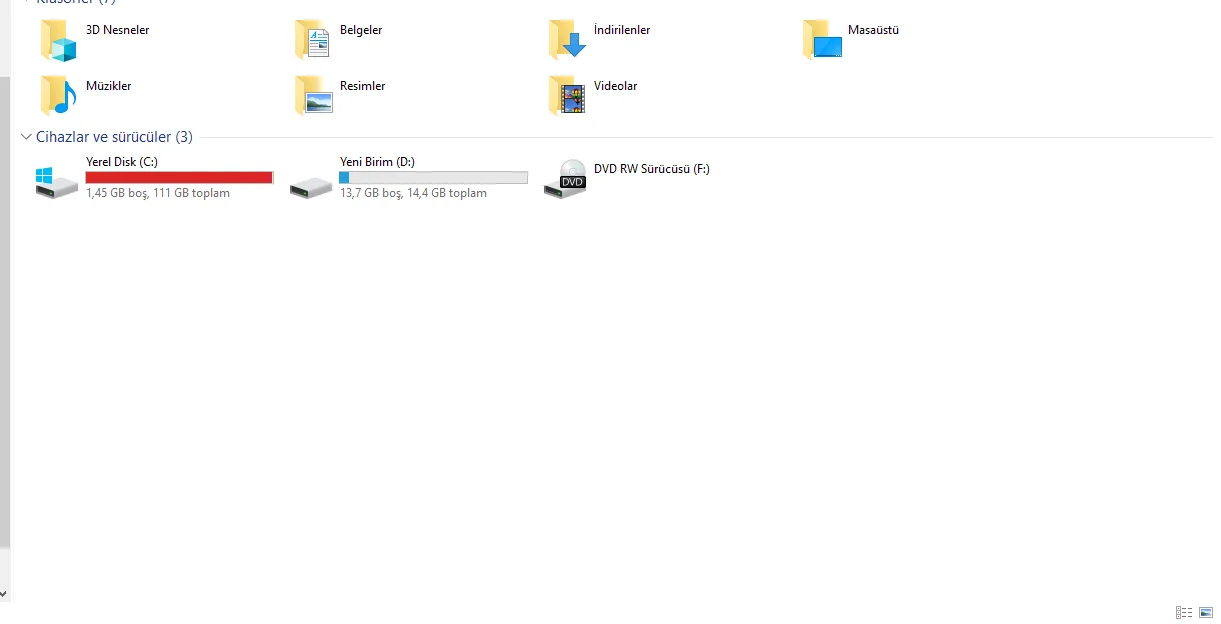This screenshot has width=1221, height=624.
Task: Click the Cihazlar ve sürücüler (3) header
Action: click(114, 137)
